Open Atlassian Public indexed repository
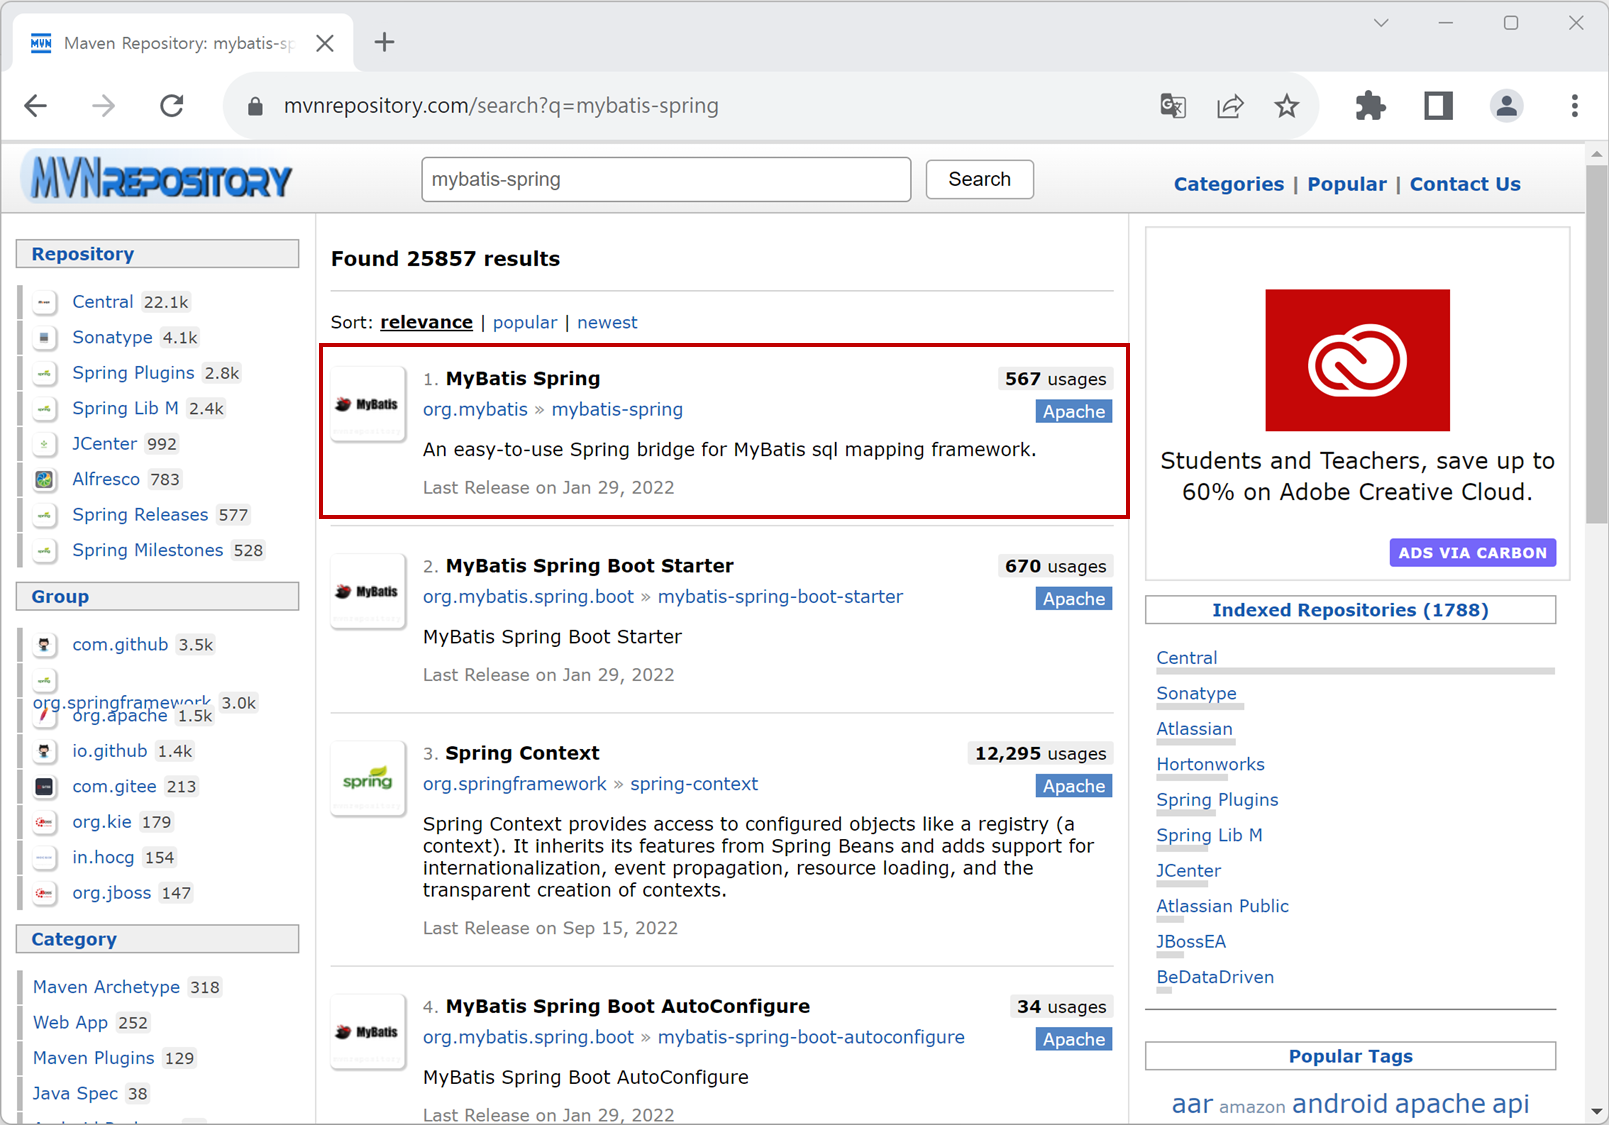 point(1222,906)
